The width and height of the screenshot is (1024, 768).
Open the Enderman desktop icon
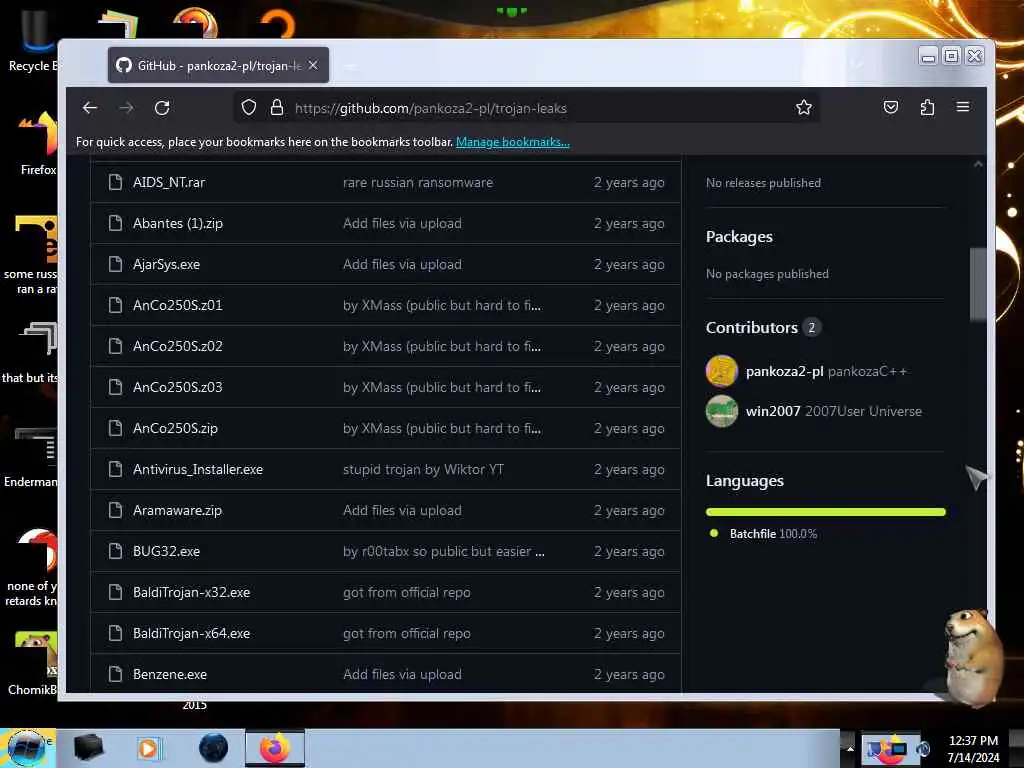[x=31, y=457]
